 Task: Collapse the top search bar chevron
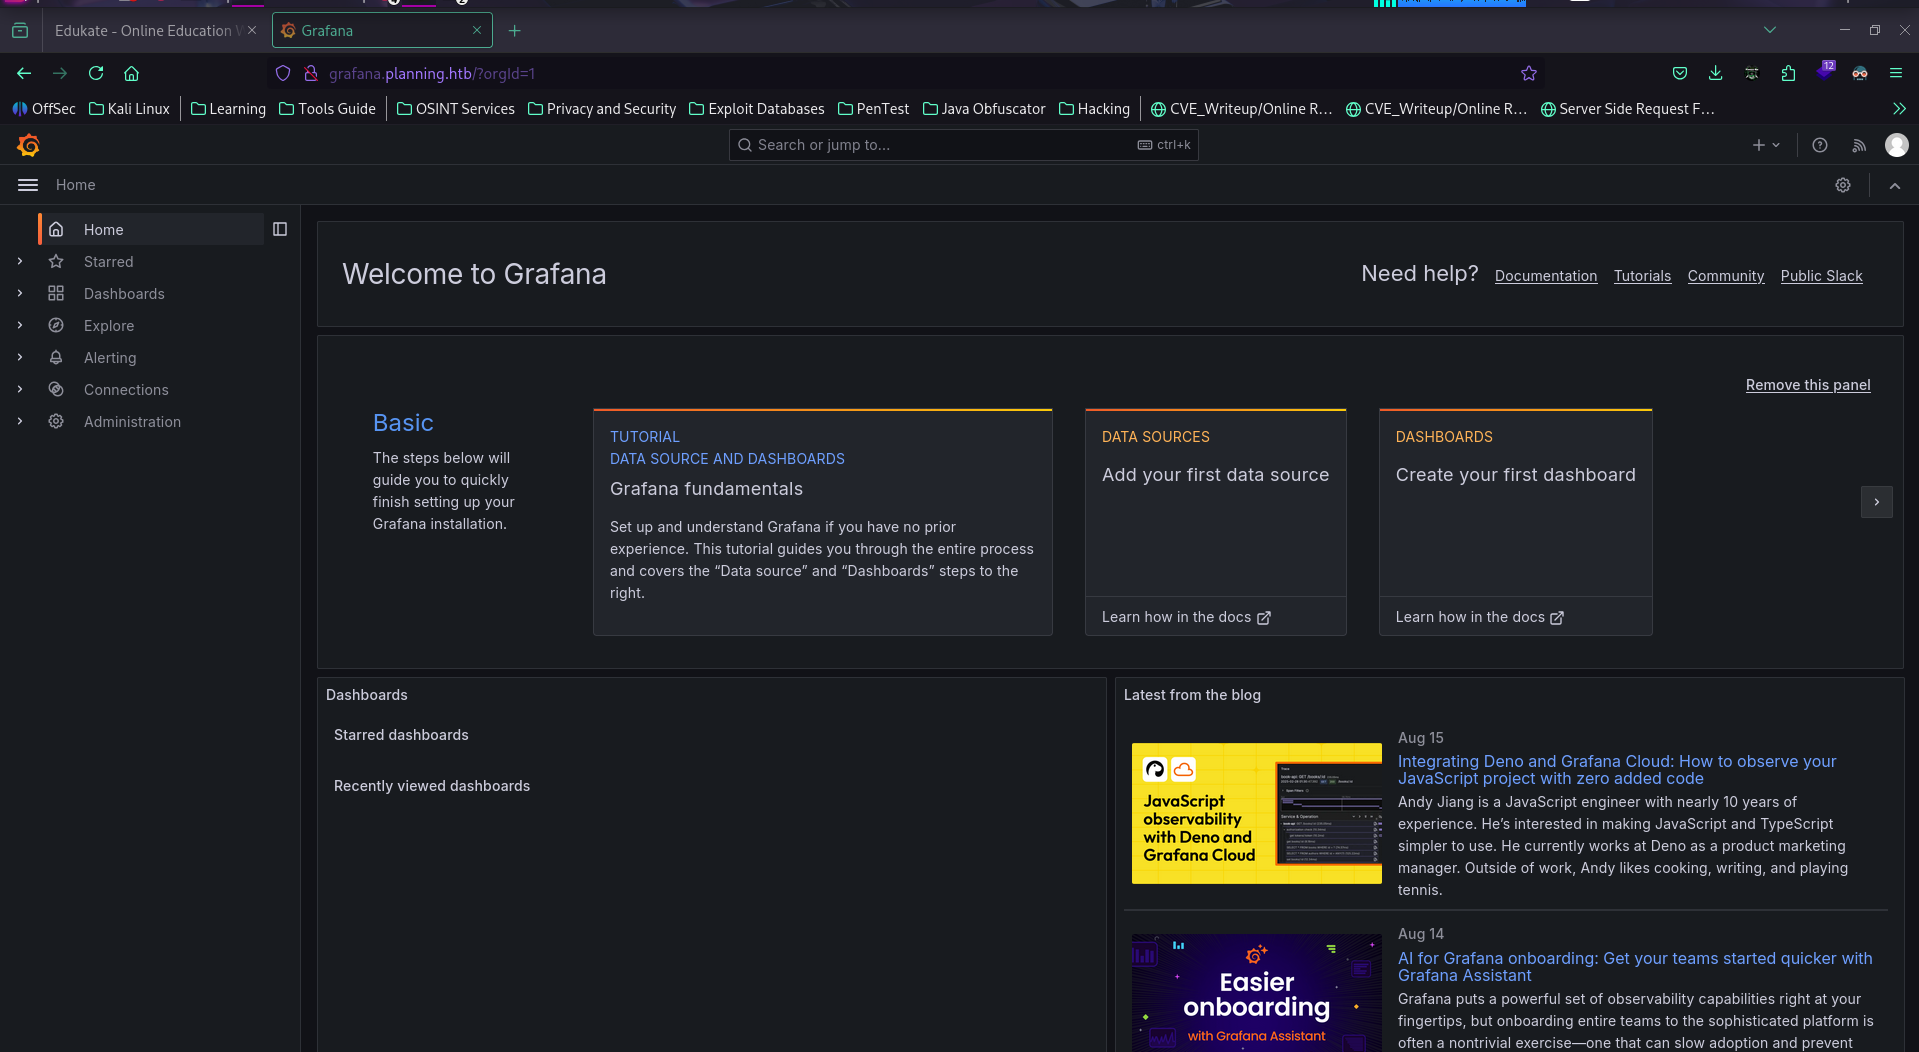[x=1895, y=186]
